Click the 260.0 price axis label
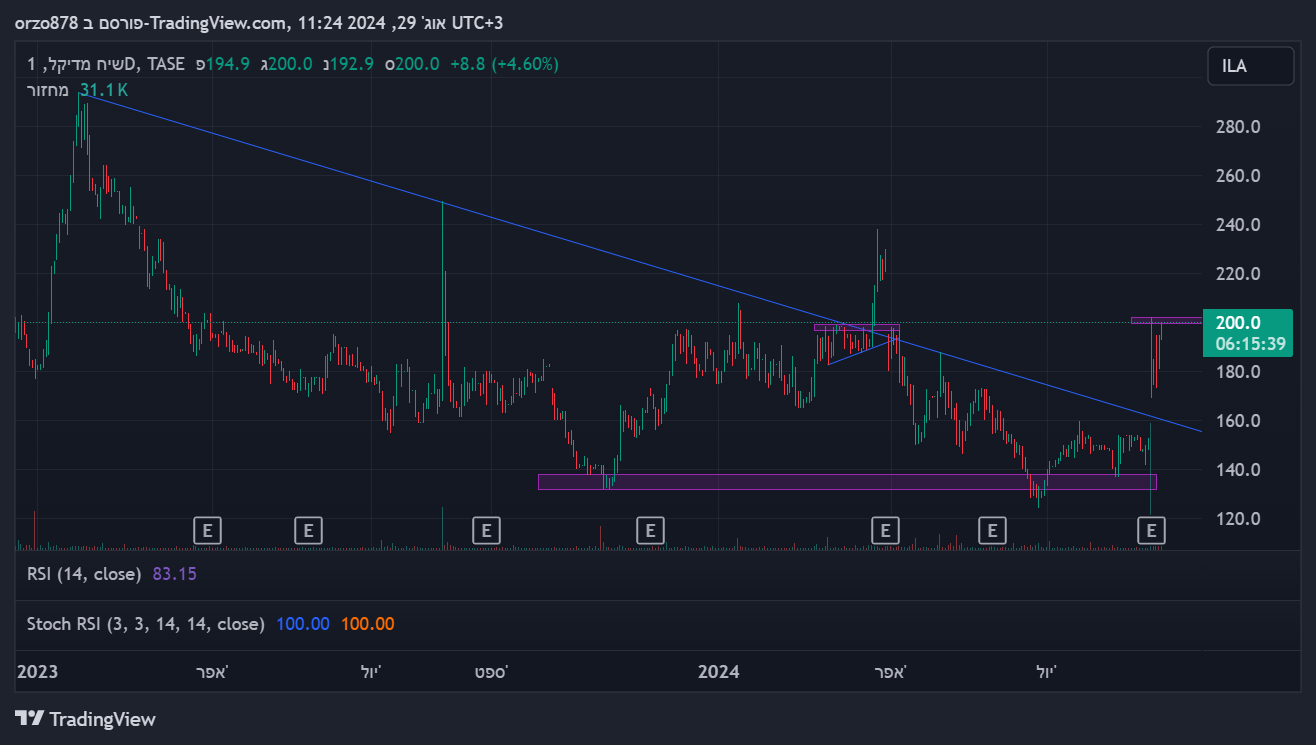 [x=1238, y=176]
